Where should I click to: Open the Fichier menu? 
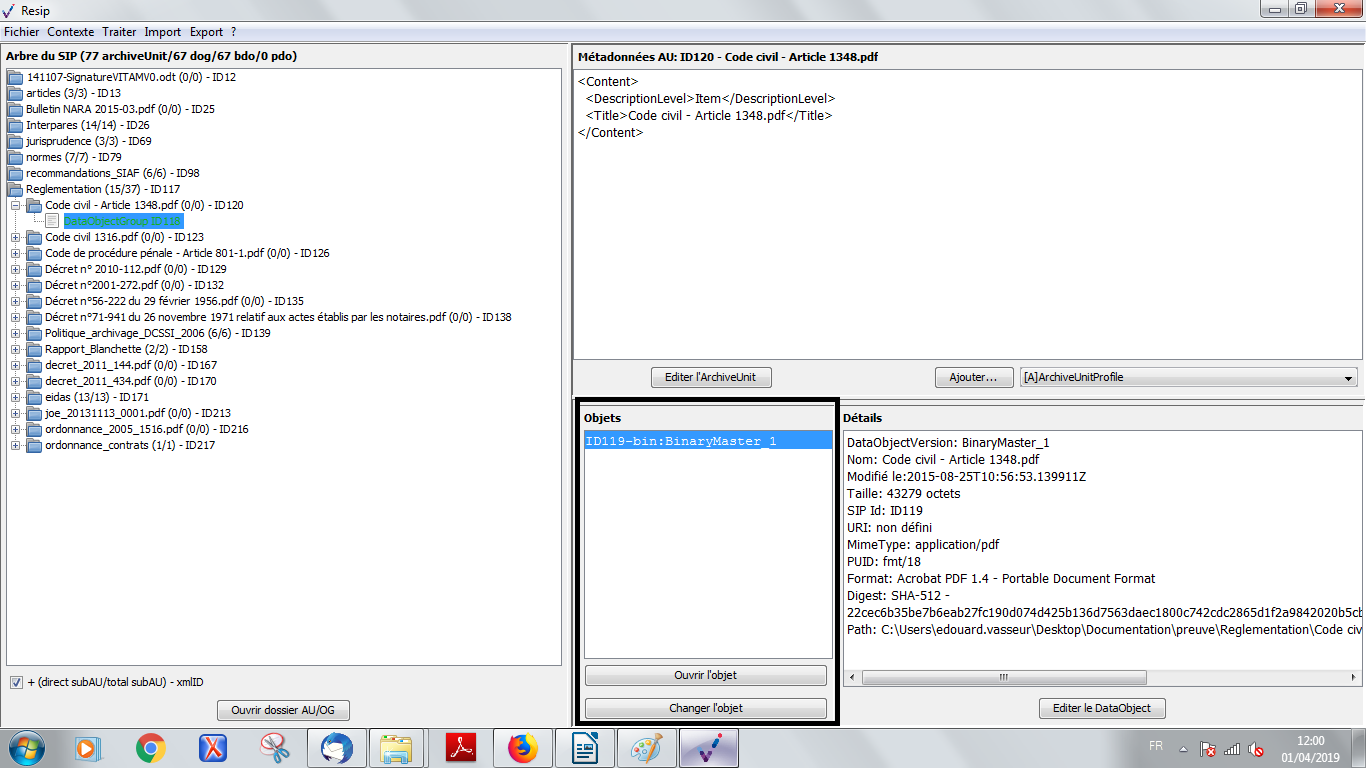coord(22,32)
